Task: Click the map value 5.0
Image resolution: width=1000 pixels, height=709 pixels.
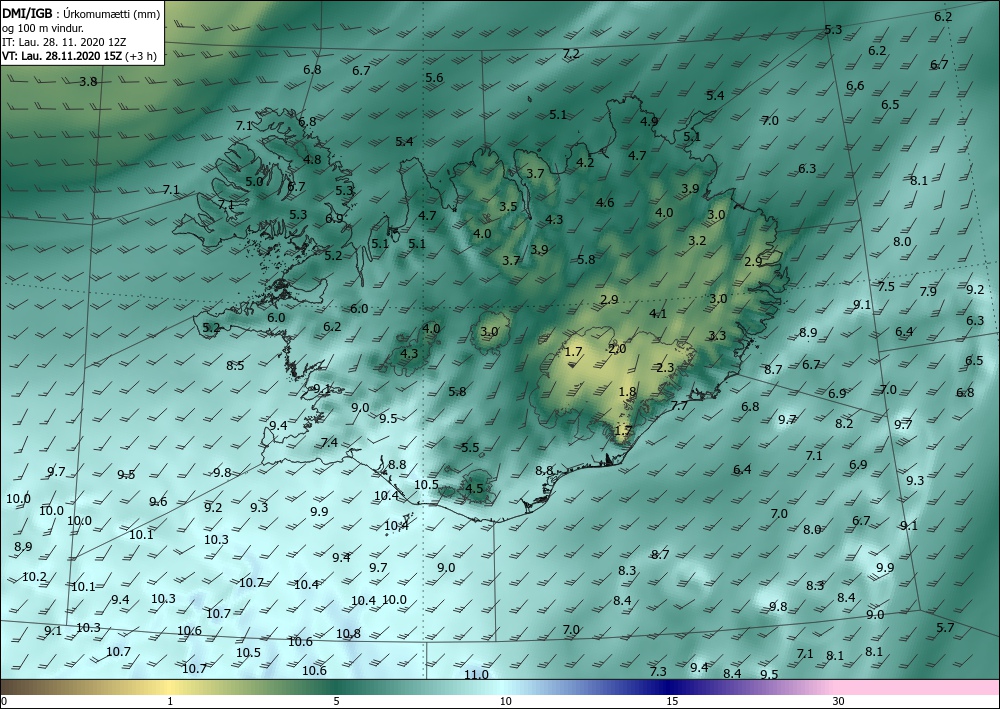Action: click(x=254, y=182)
